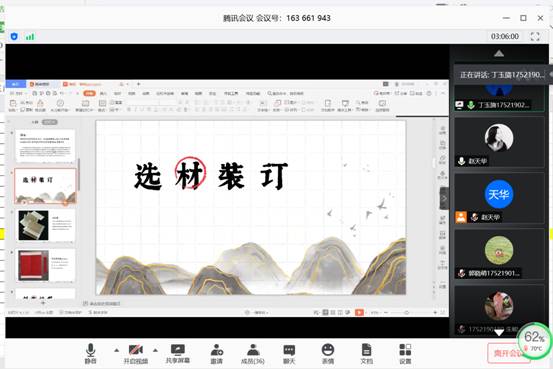This screenshot has width=553, height=369.
Task: Click the blue security shield icon
Action: [14, 36]
